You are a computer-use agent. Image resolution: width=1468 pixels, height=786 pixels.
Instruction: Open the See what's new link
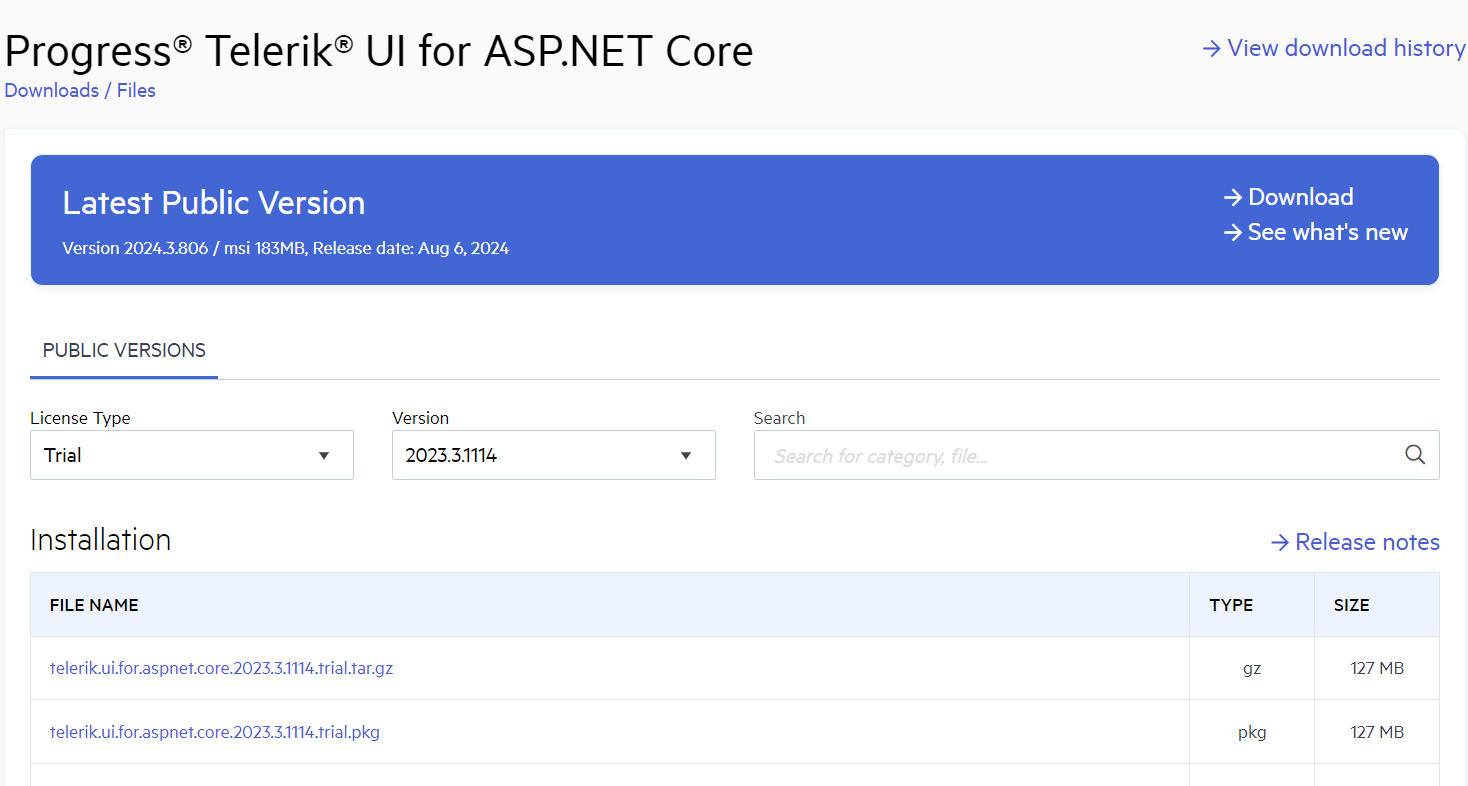click(x=1327, y=232)
